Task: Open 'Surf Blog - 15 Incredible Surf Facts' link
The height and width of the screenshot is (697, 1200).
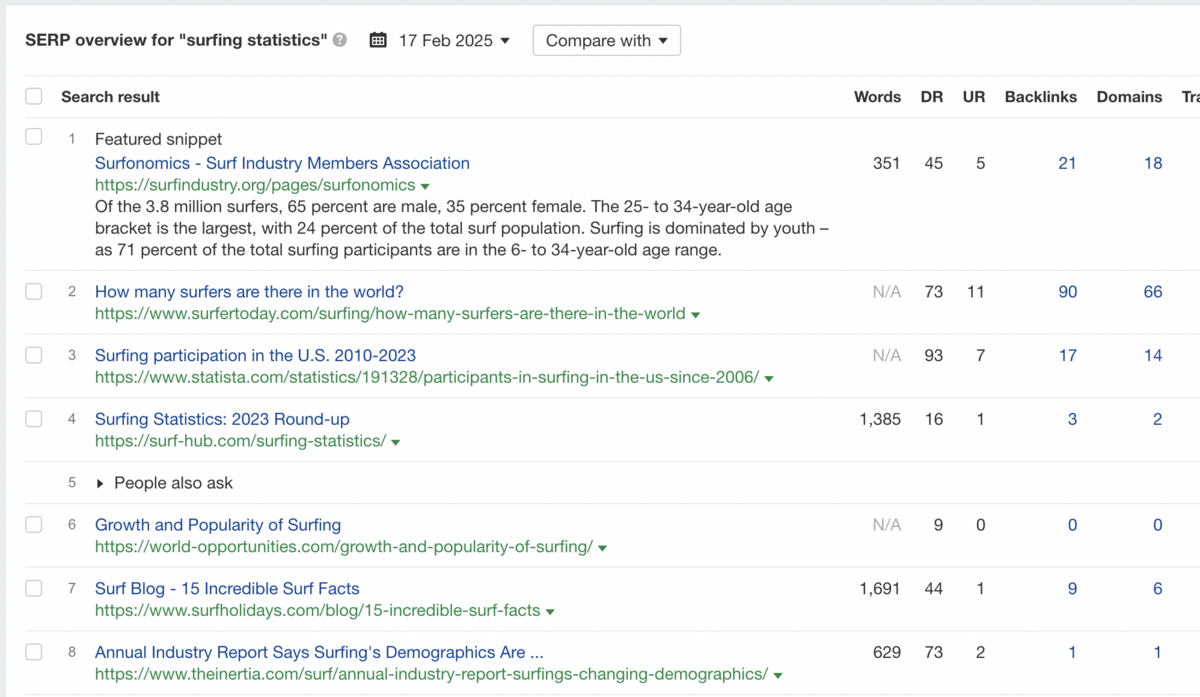Action: (x=227, y=589)
